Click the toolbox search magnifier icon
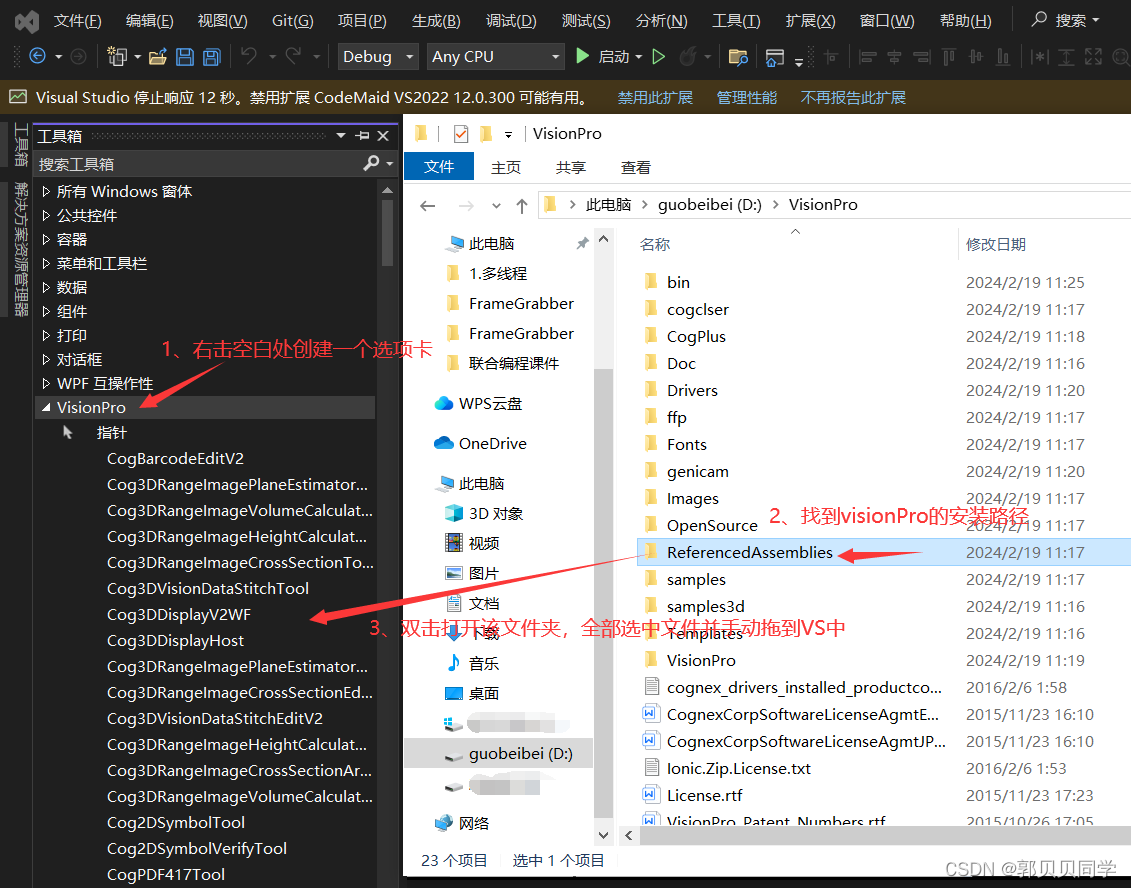Image resolution: width=1131 pixels, height=888 pixels. pos(371,164)
